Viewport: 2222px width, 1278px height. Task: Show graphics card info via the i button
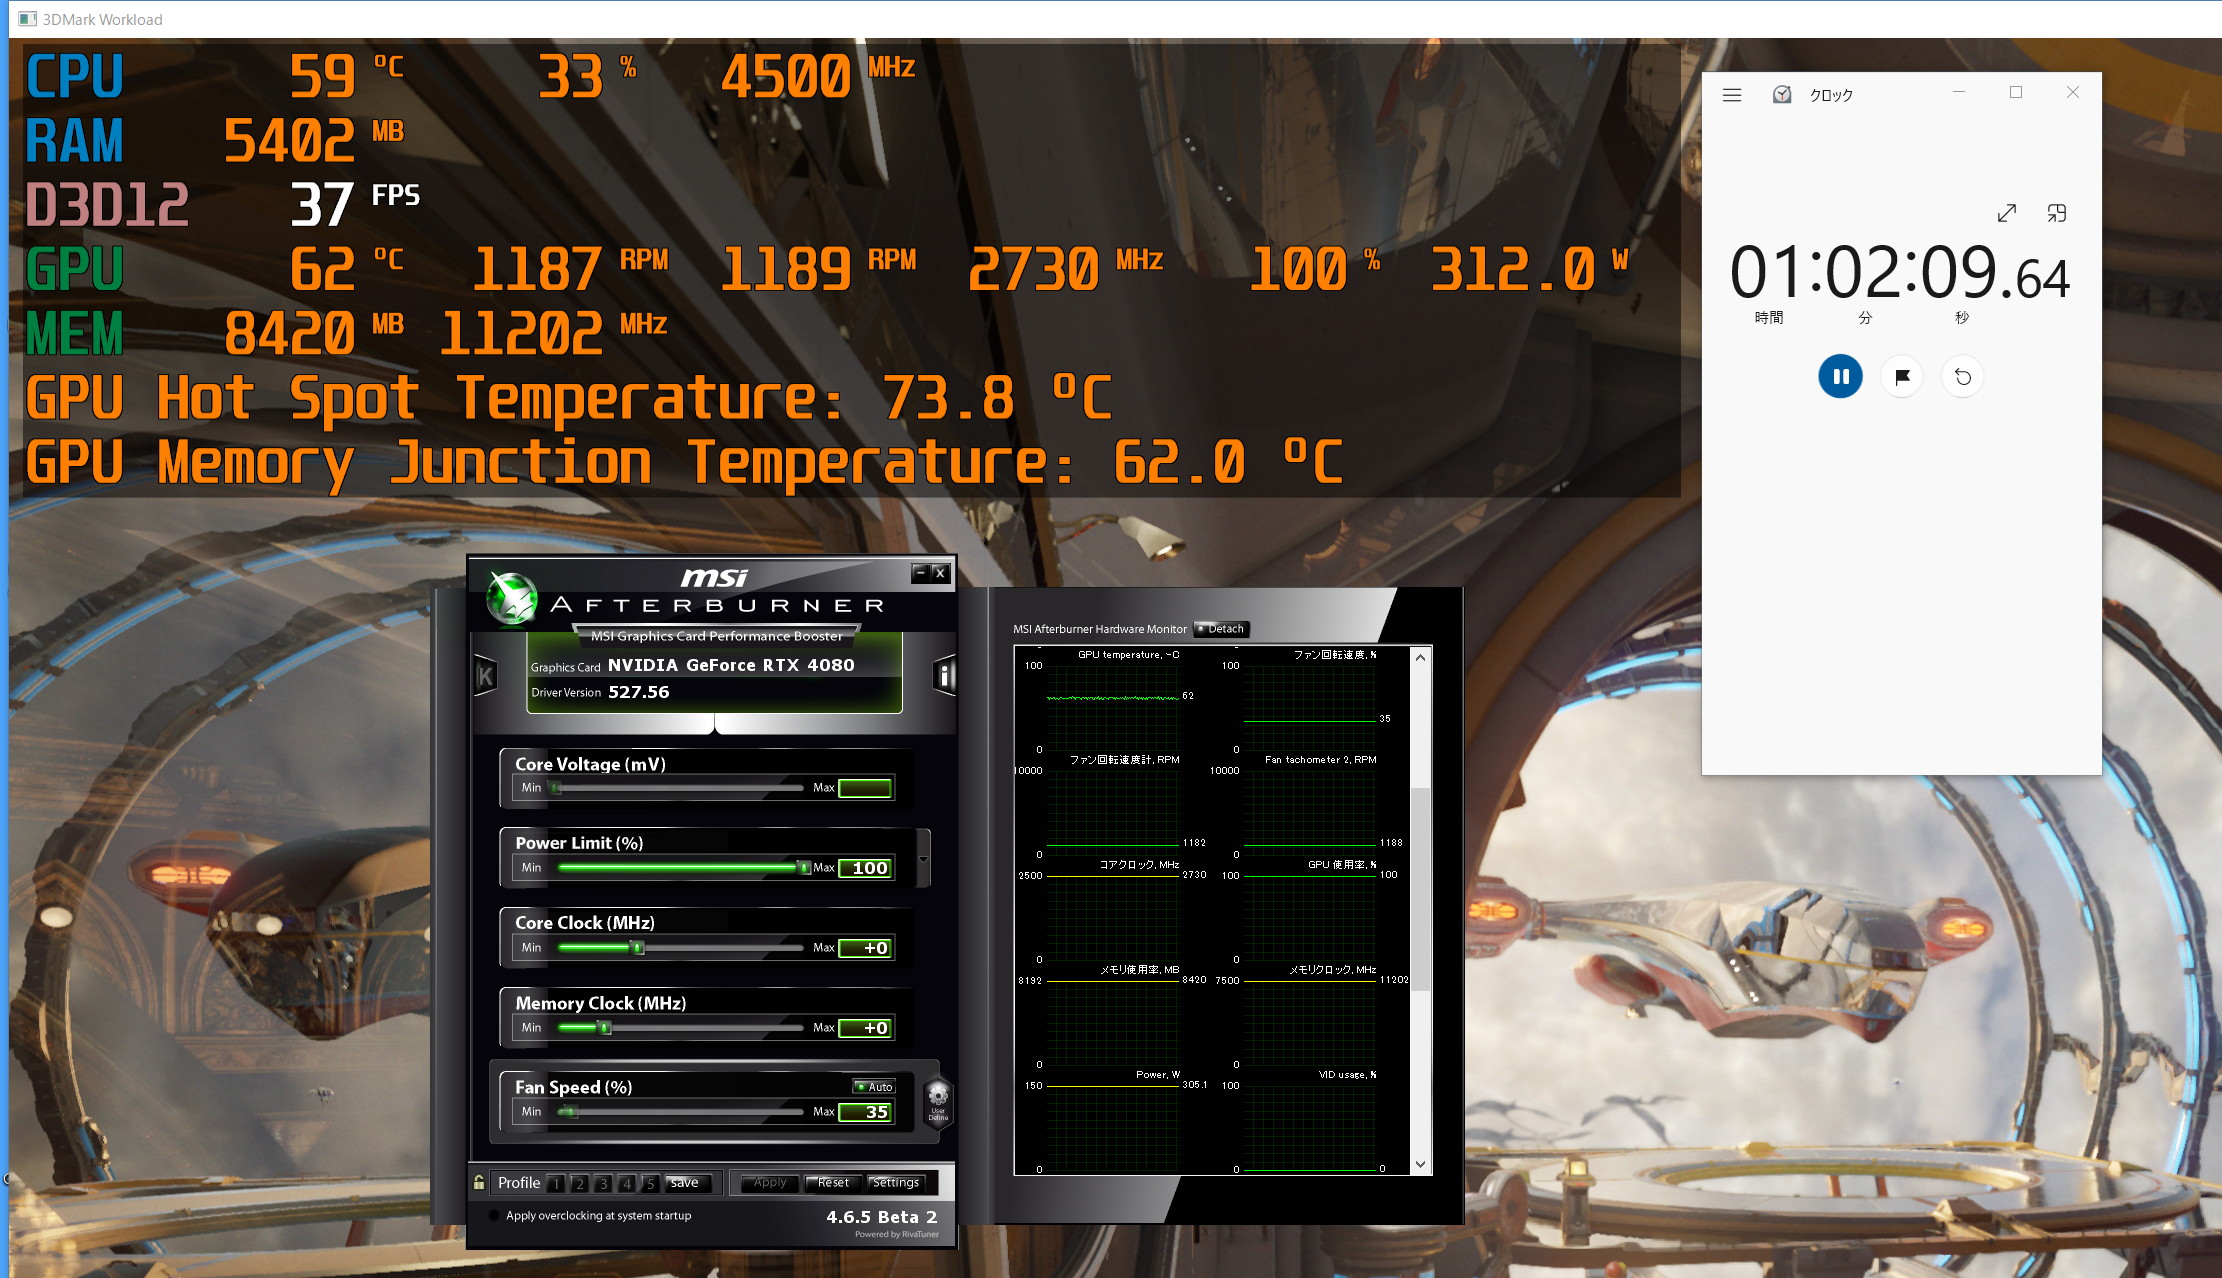coord(944,677)
